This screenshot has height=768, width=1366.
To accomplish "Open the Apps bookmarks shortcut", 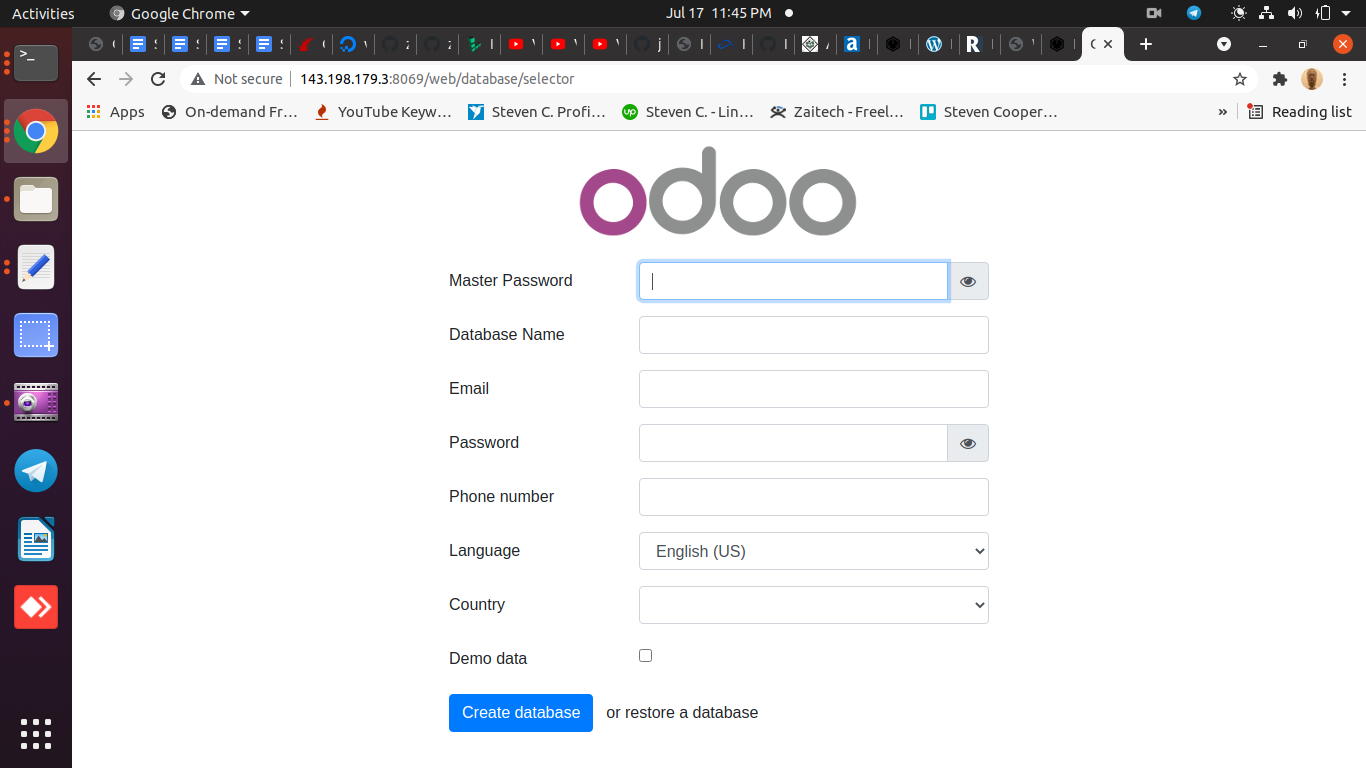I will [116, 112].
